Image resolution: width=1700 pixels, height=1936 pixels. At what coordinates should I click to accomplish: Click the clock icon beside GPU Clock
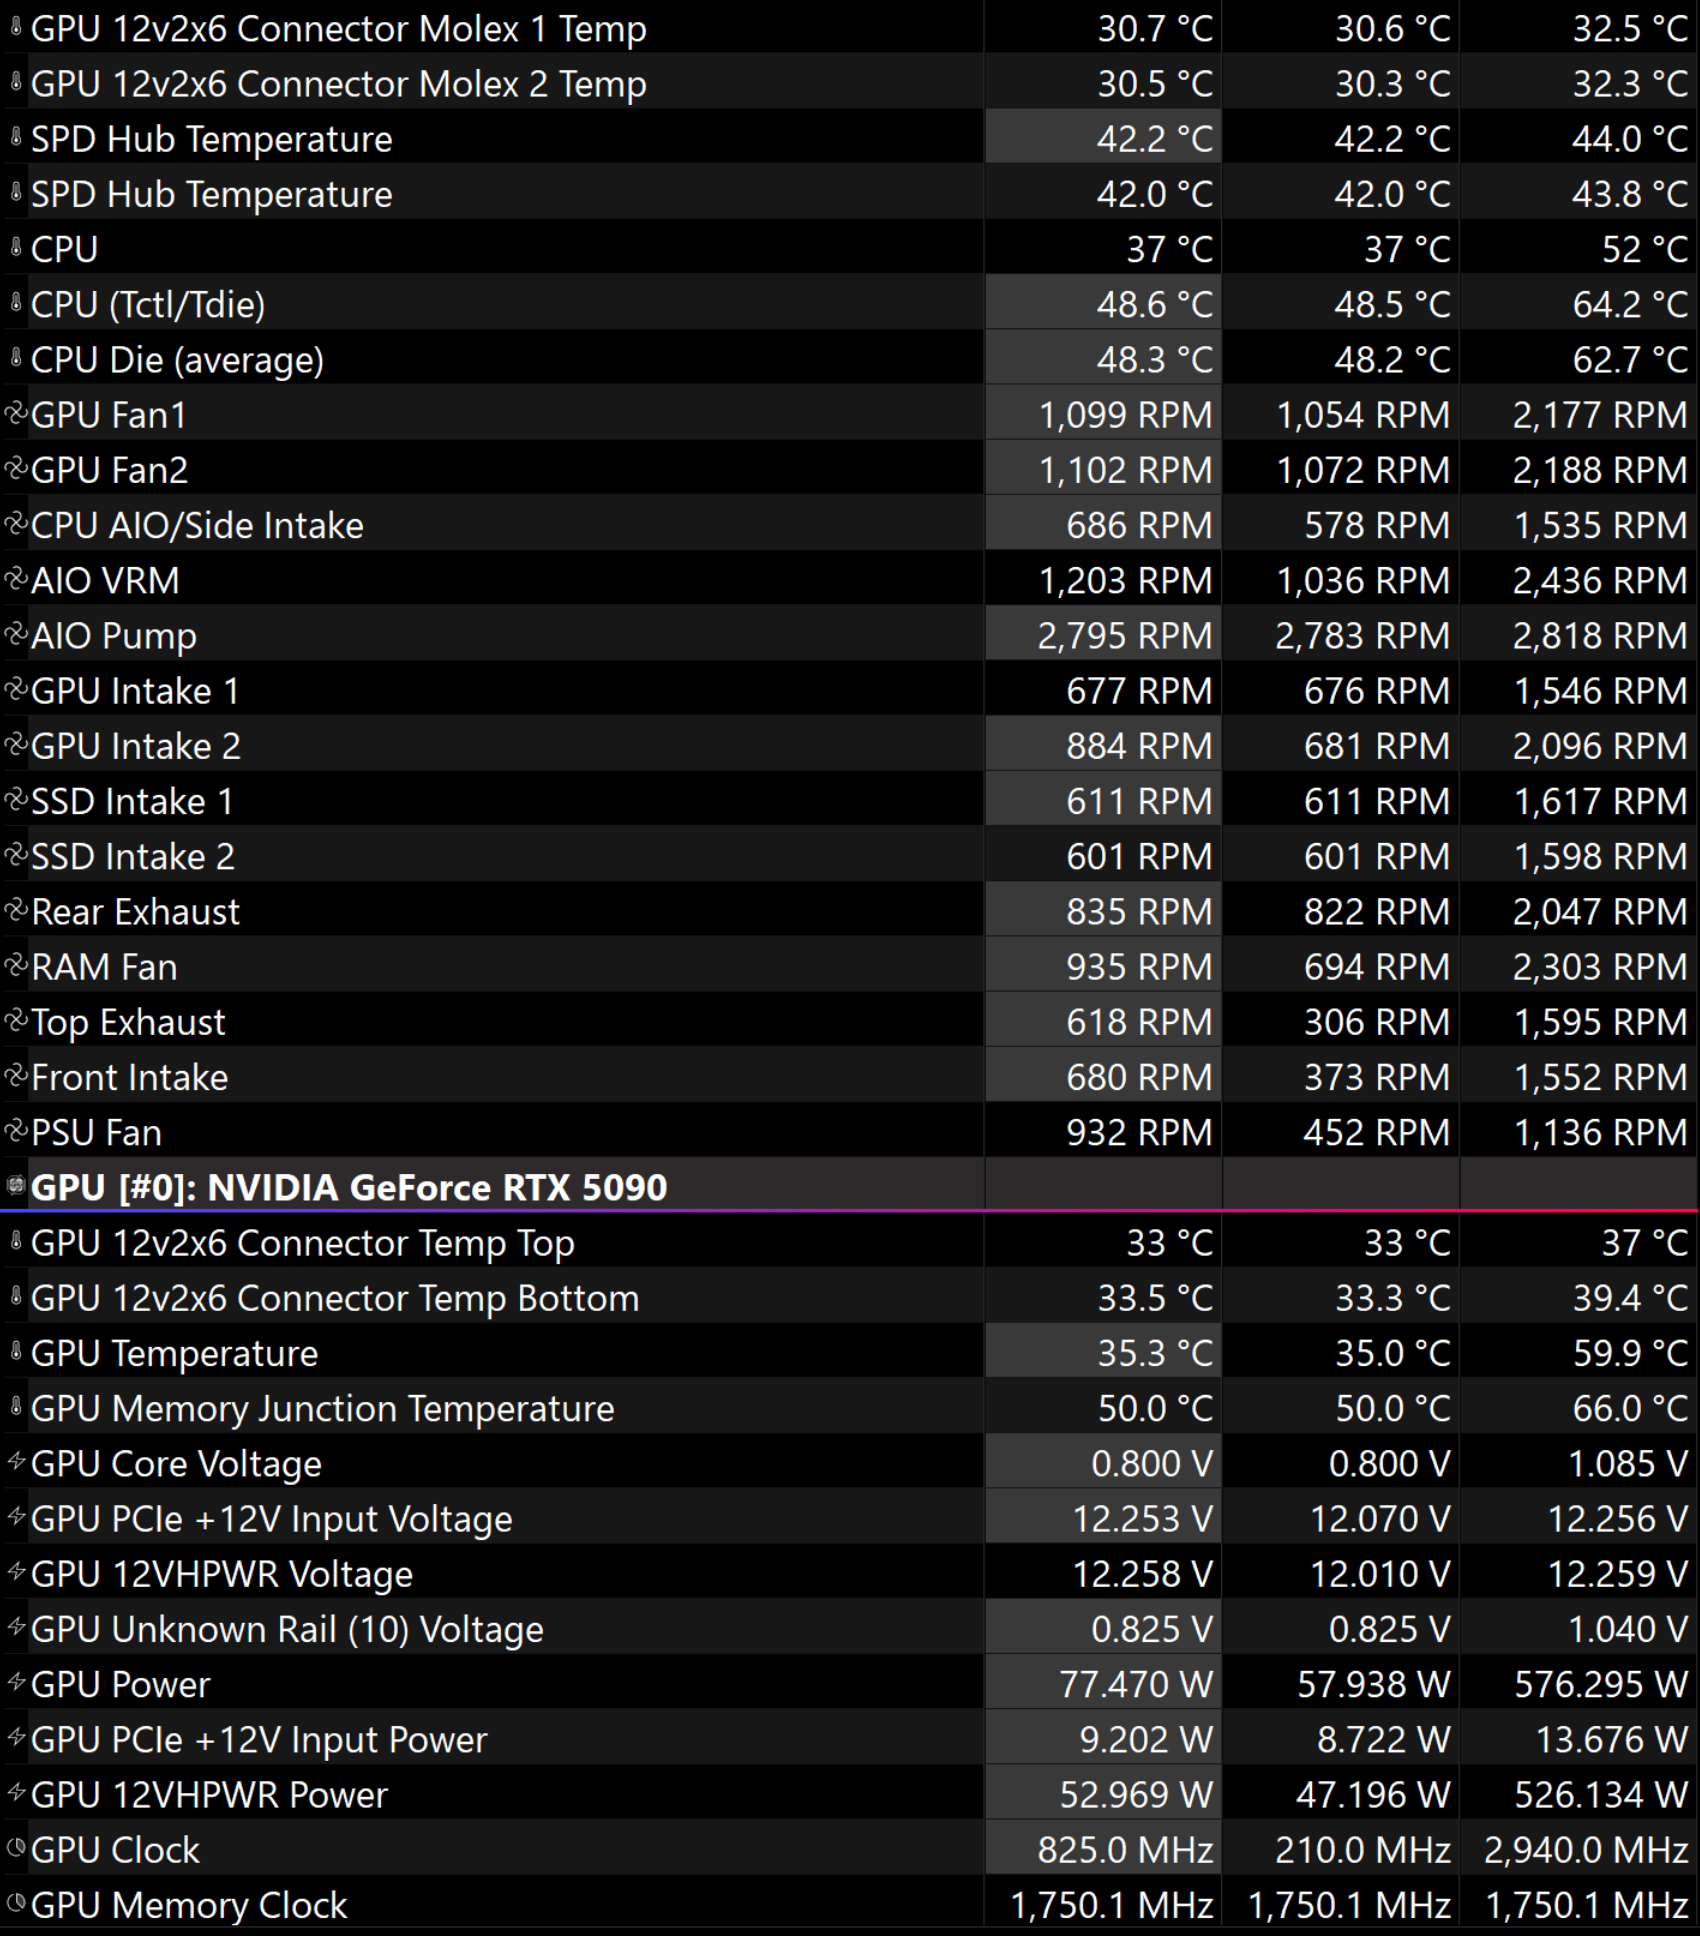point(15,1848)
